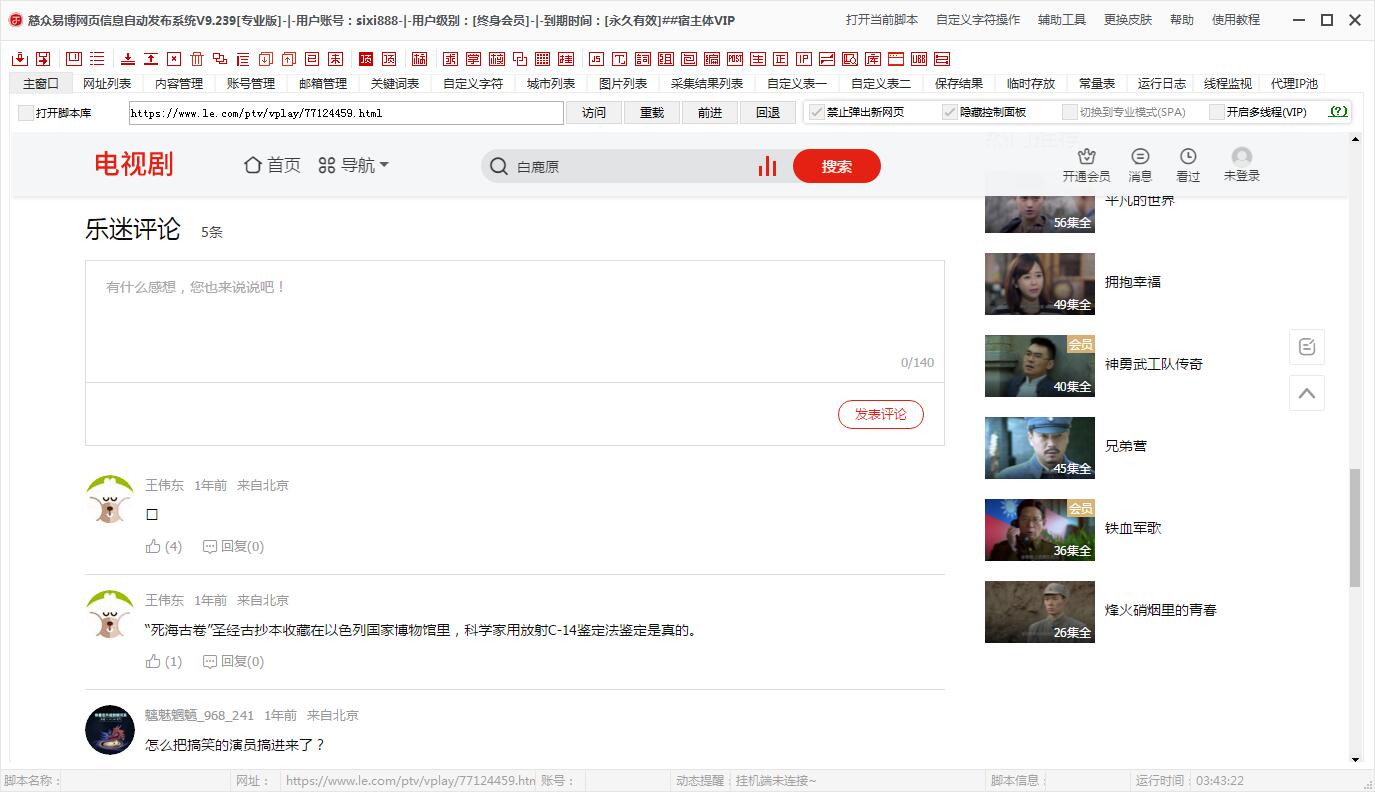The width and height of the screenshot is (1375, 792).
Task: Open 打开当前脚本 menu
Action: pyautogui.click(x=882, y=19)
